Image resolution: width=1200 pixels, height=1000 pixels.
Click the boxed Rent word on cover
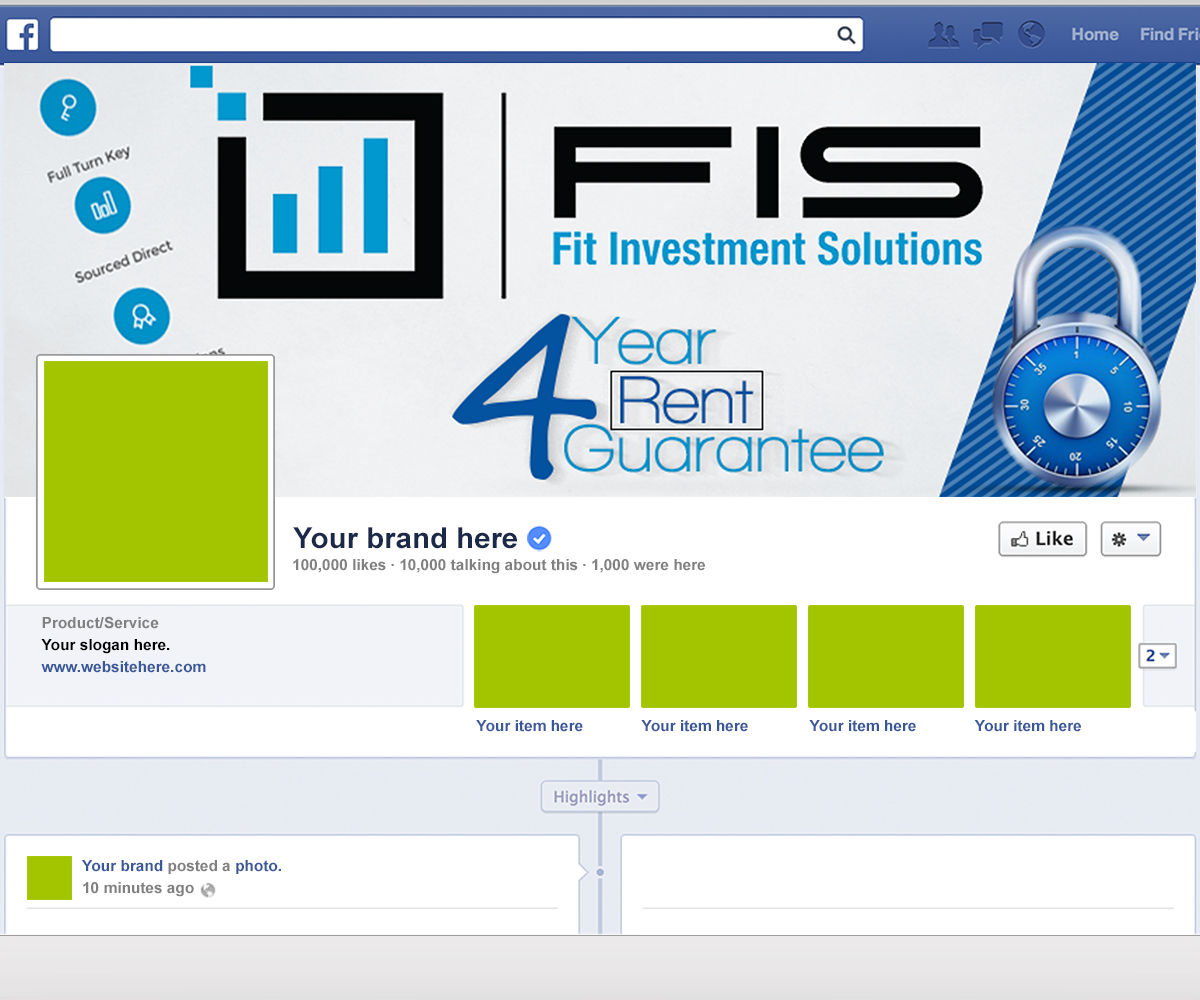point(687,400)
